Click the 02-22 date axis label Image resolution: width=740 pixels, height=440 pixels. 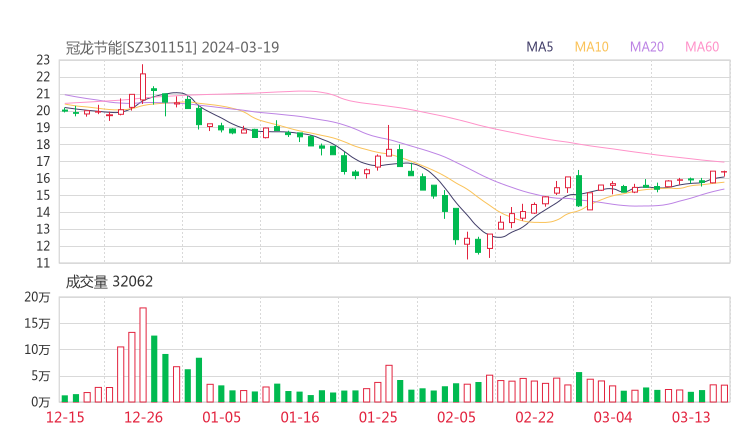pos(534,417)
